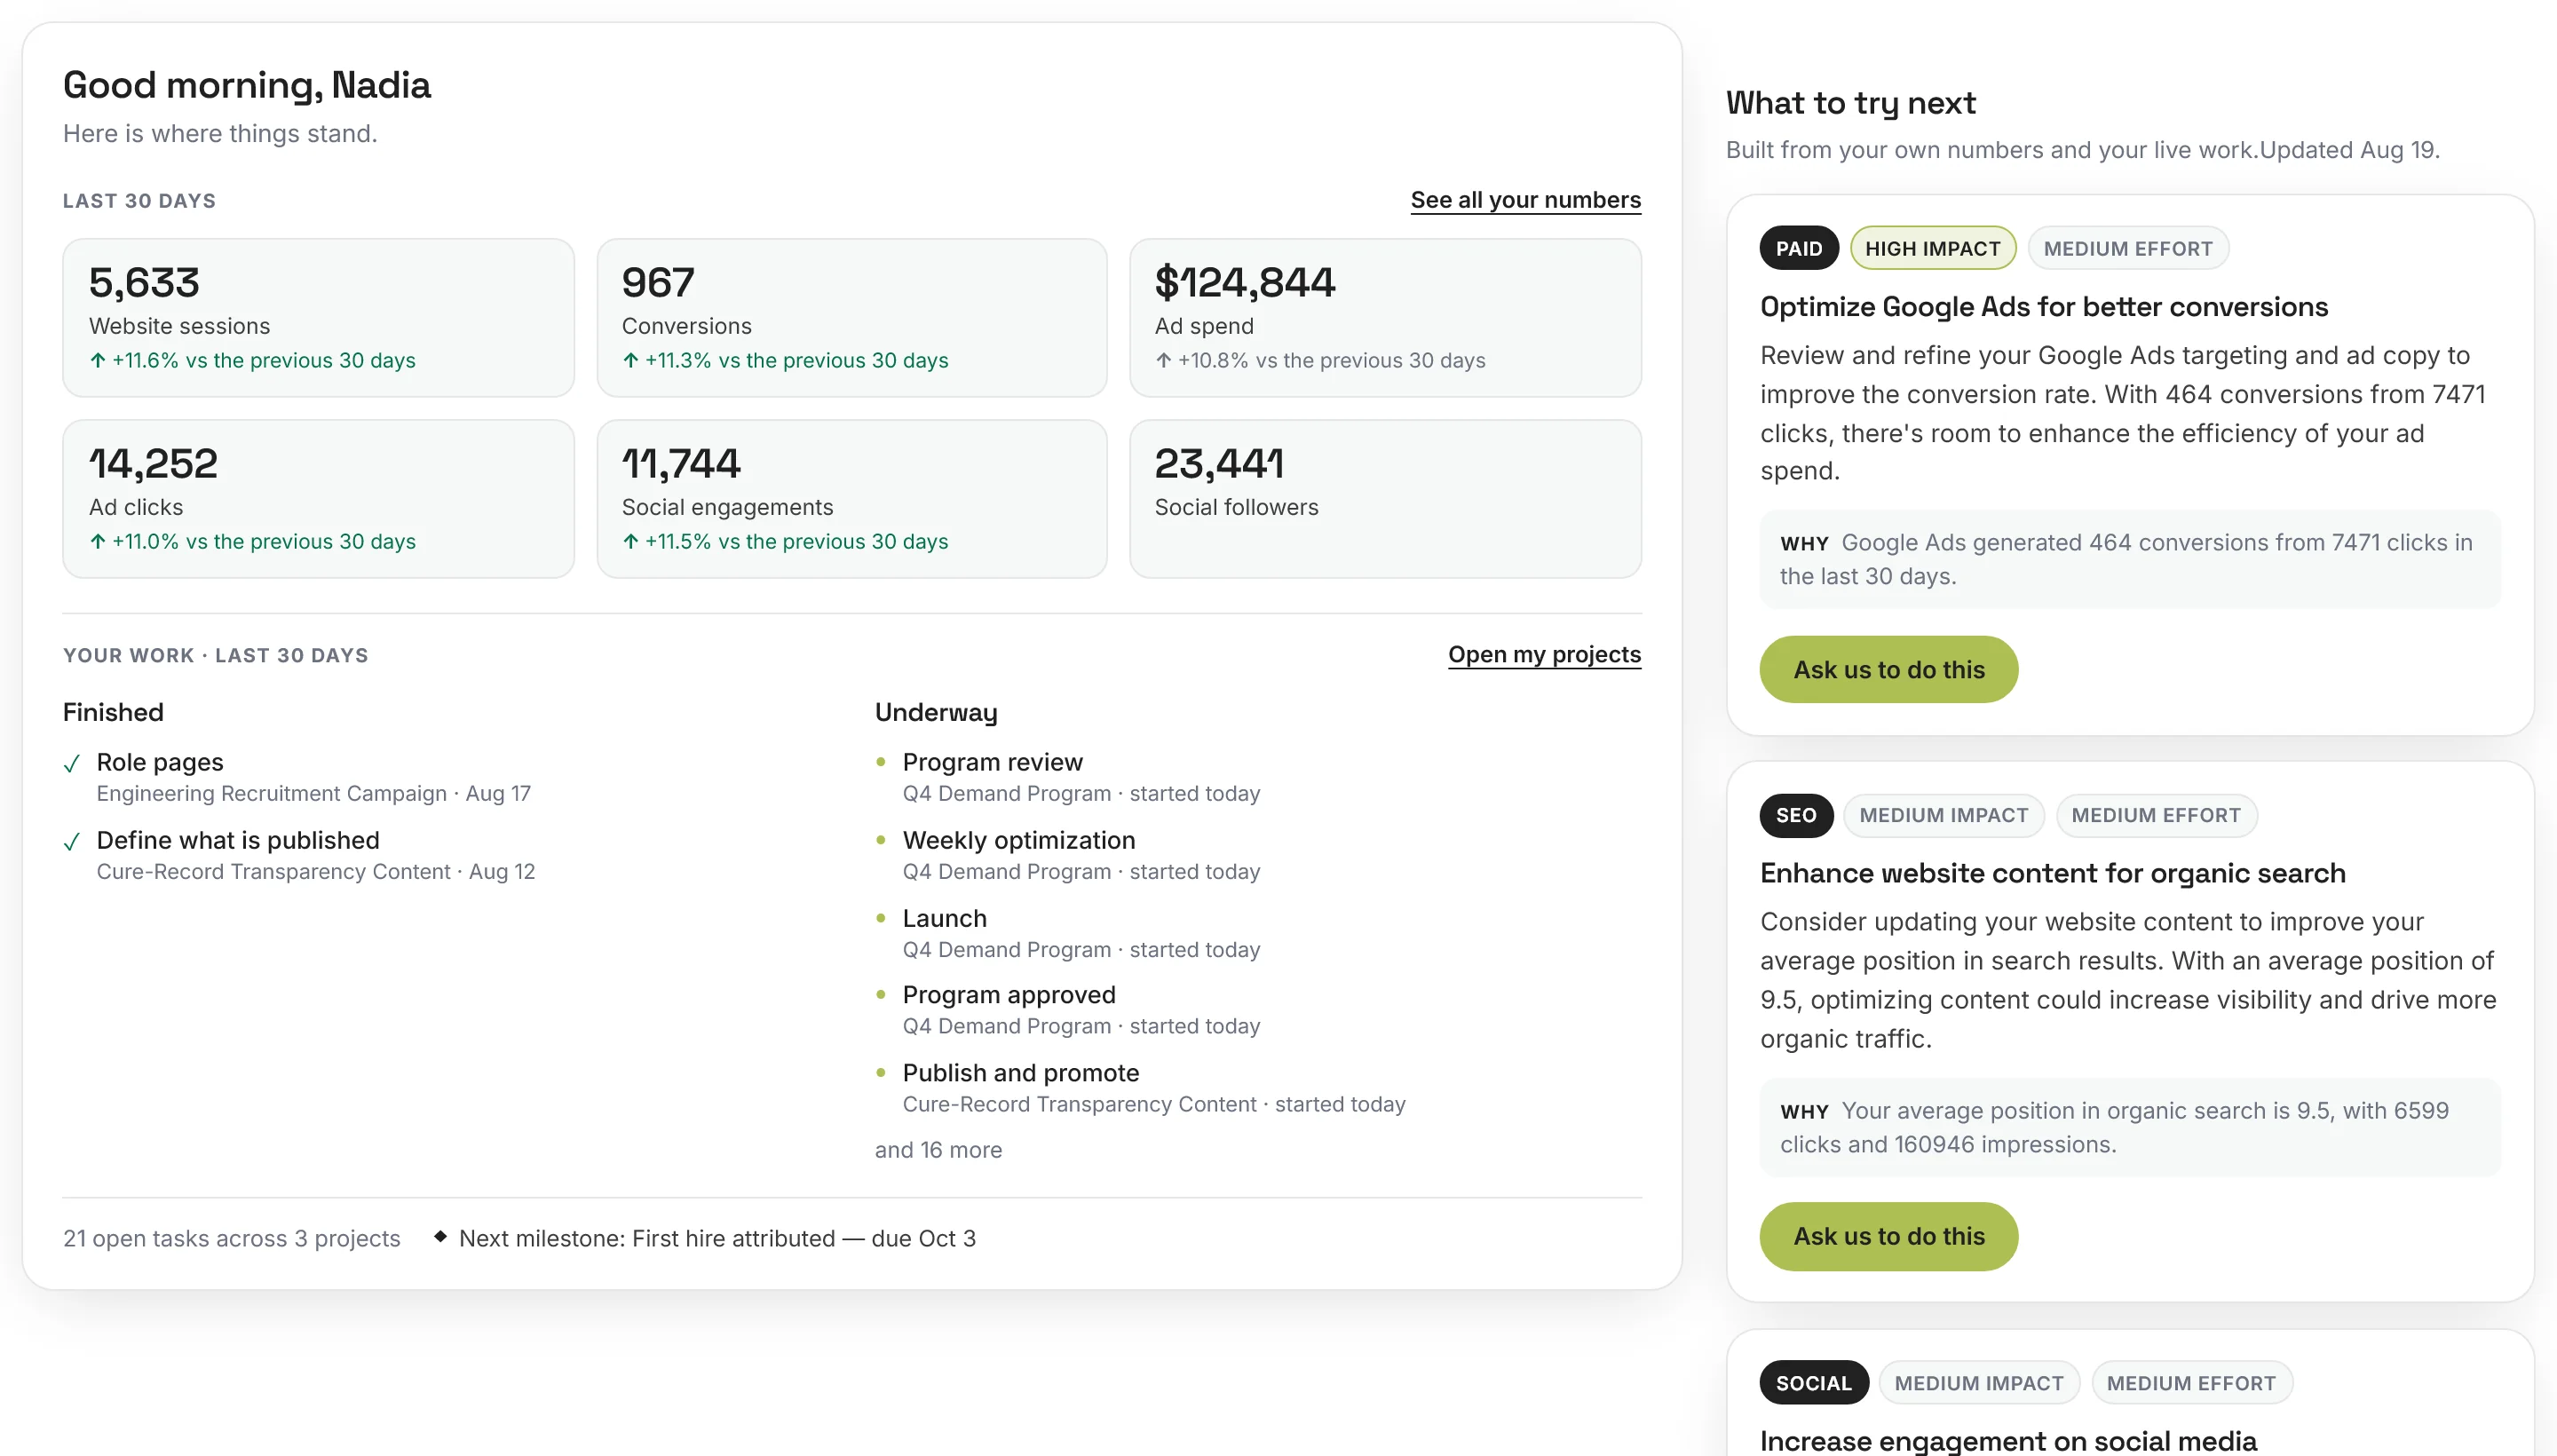This screenshot has width=2557, height=1456.
Task: Click 'Next milestone: First hire attributed' text
Action: coord(646,1238)
